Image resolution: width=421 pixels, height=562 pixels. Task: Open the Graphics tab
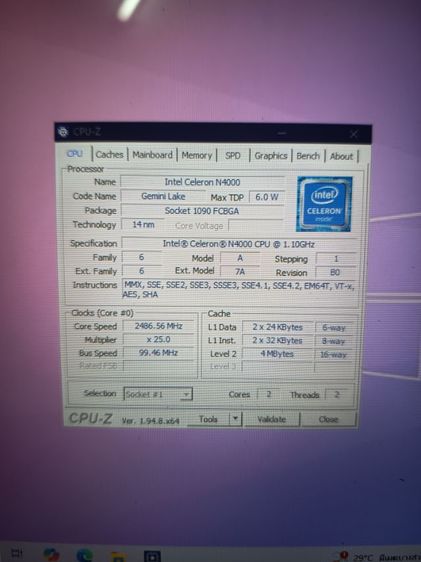point(271,156)
